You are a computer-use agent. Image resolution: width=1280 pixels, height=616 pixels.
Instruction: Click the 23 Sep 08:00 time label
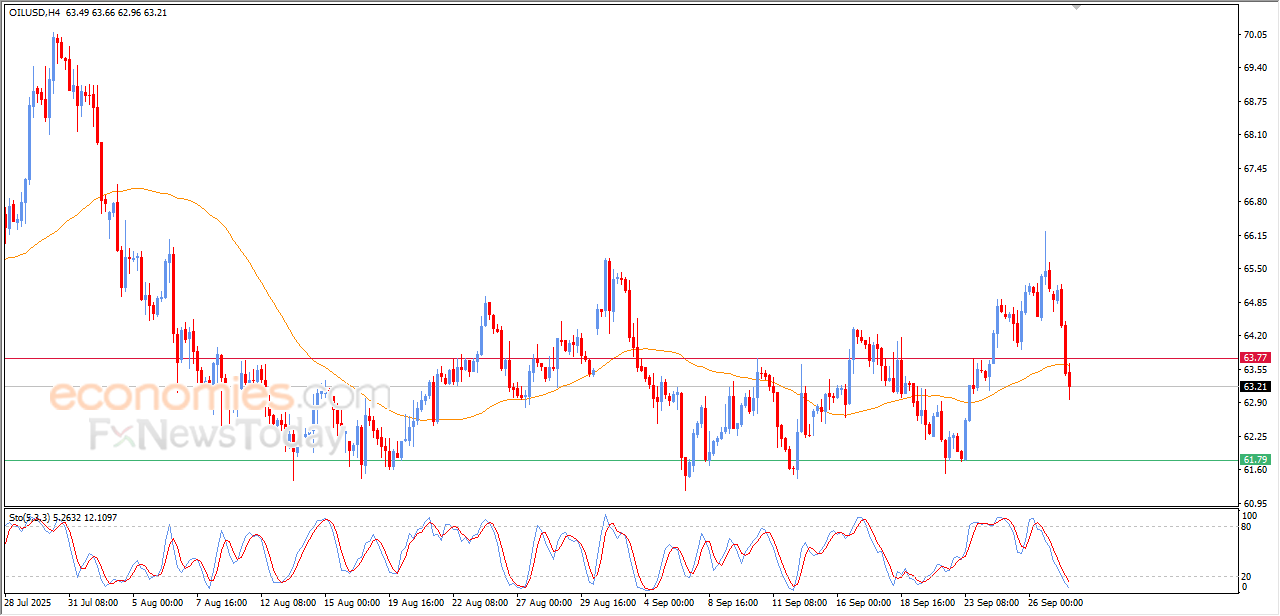point(992,604)
